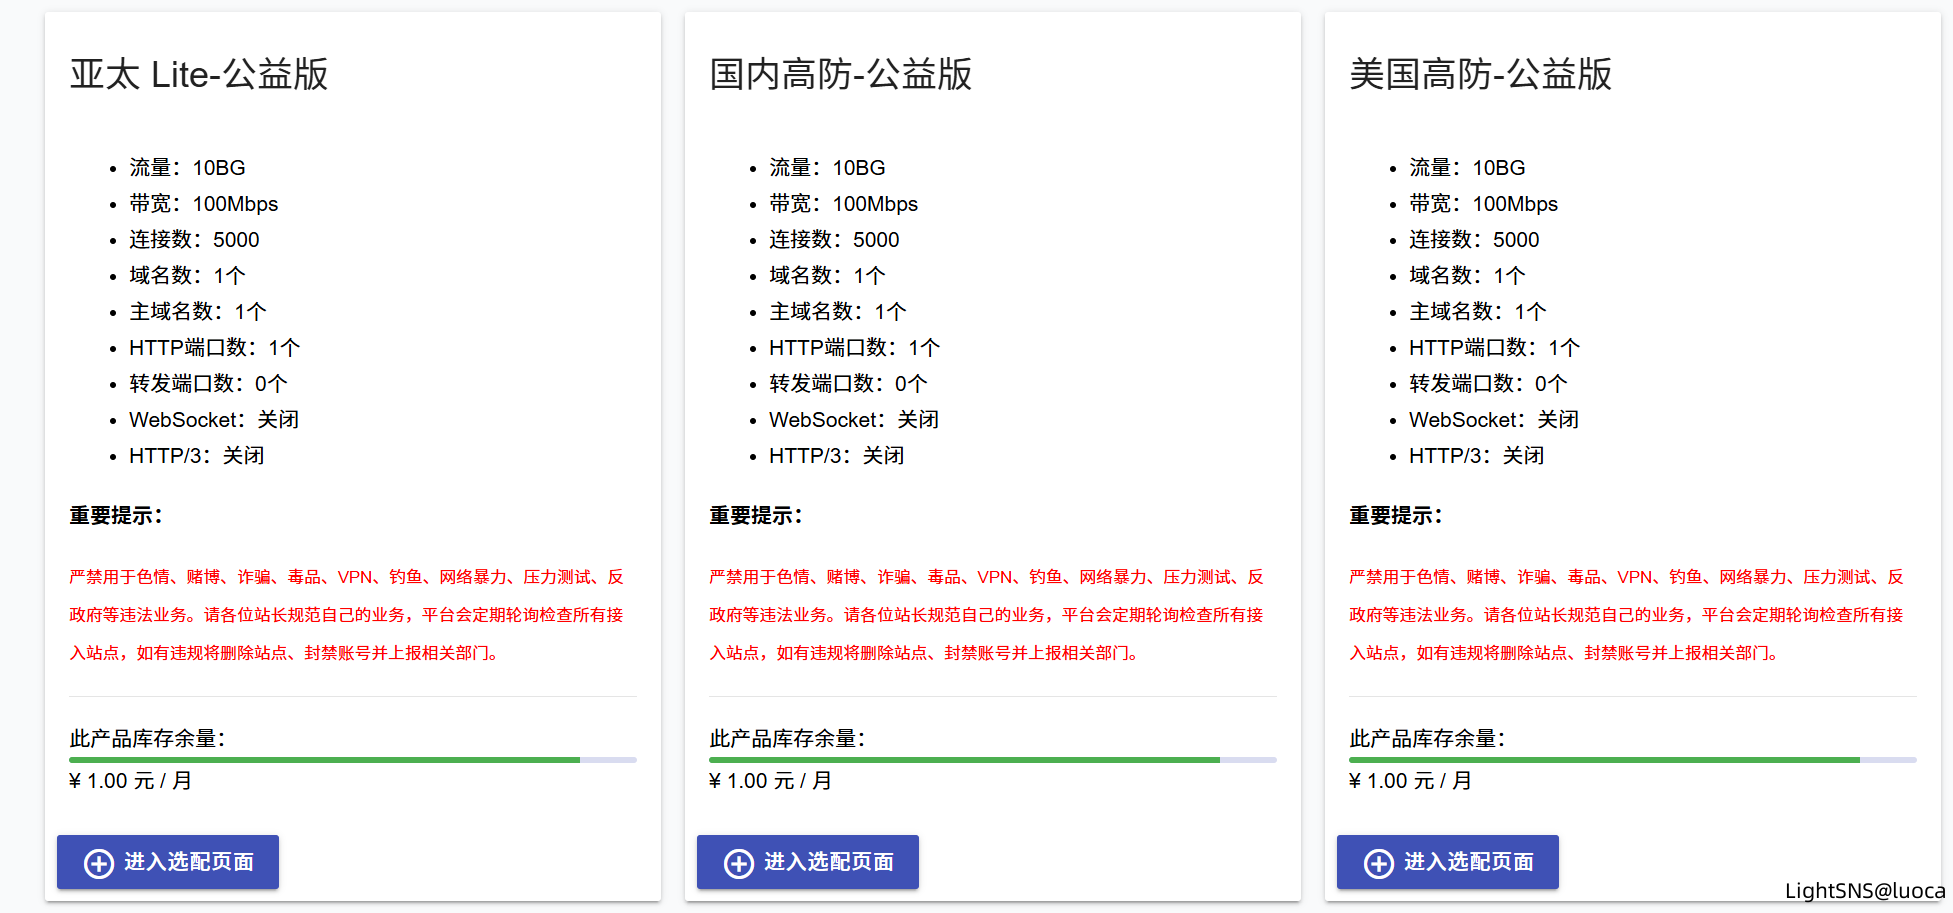This screenshot has width=1953, height=913.
Task: Click 此产品库存余量 label in 国内高防 card
Action: (x=787, y=739)
